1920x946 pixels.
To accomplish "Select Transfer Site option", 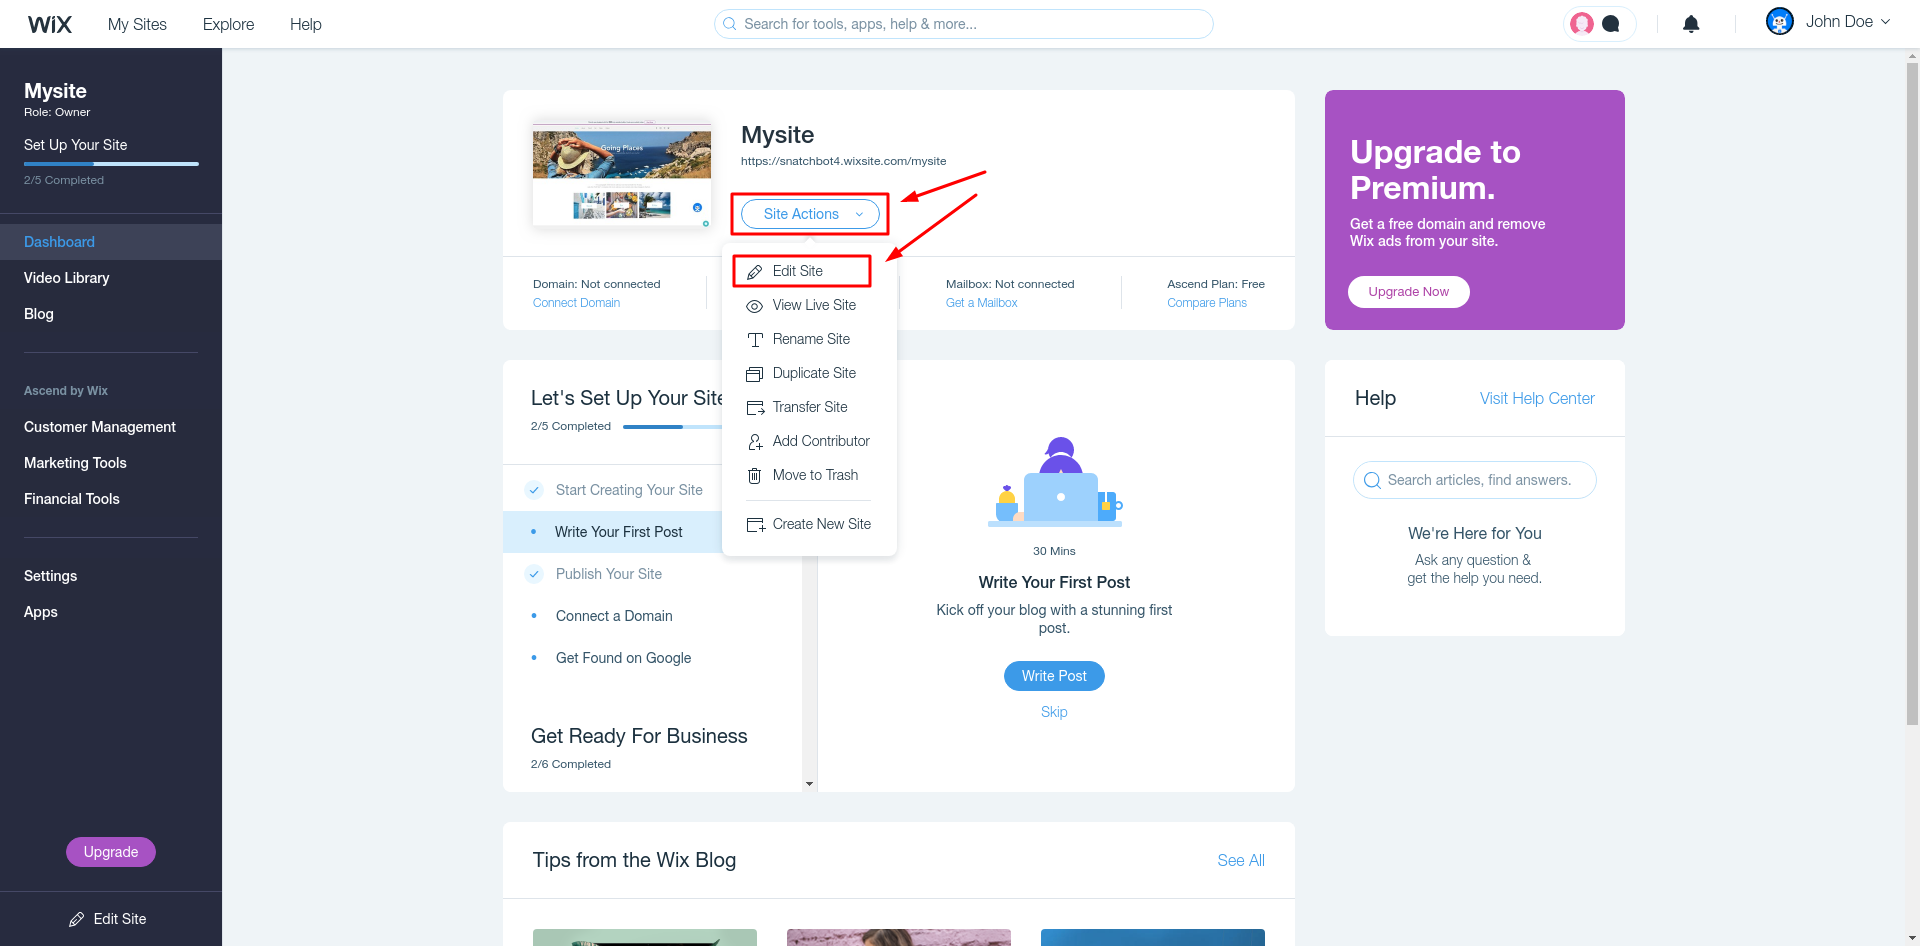I will click(x=809, y=407).
